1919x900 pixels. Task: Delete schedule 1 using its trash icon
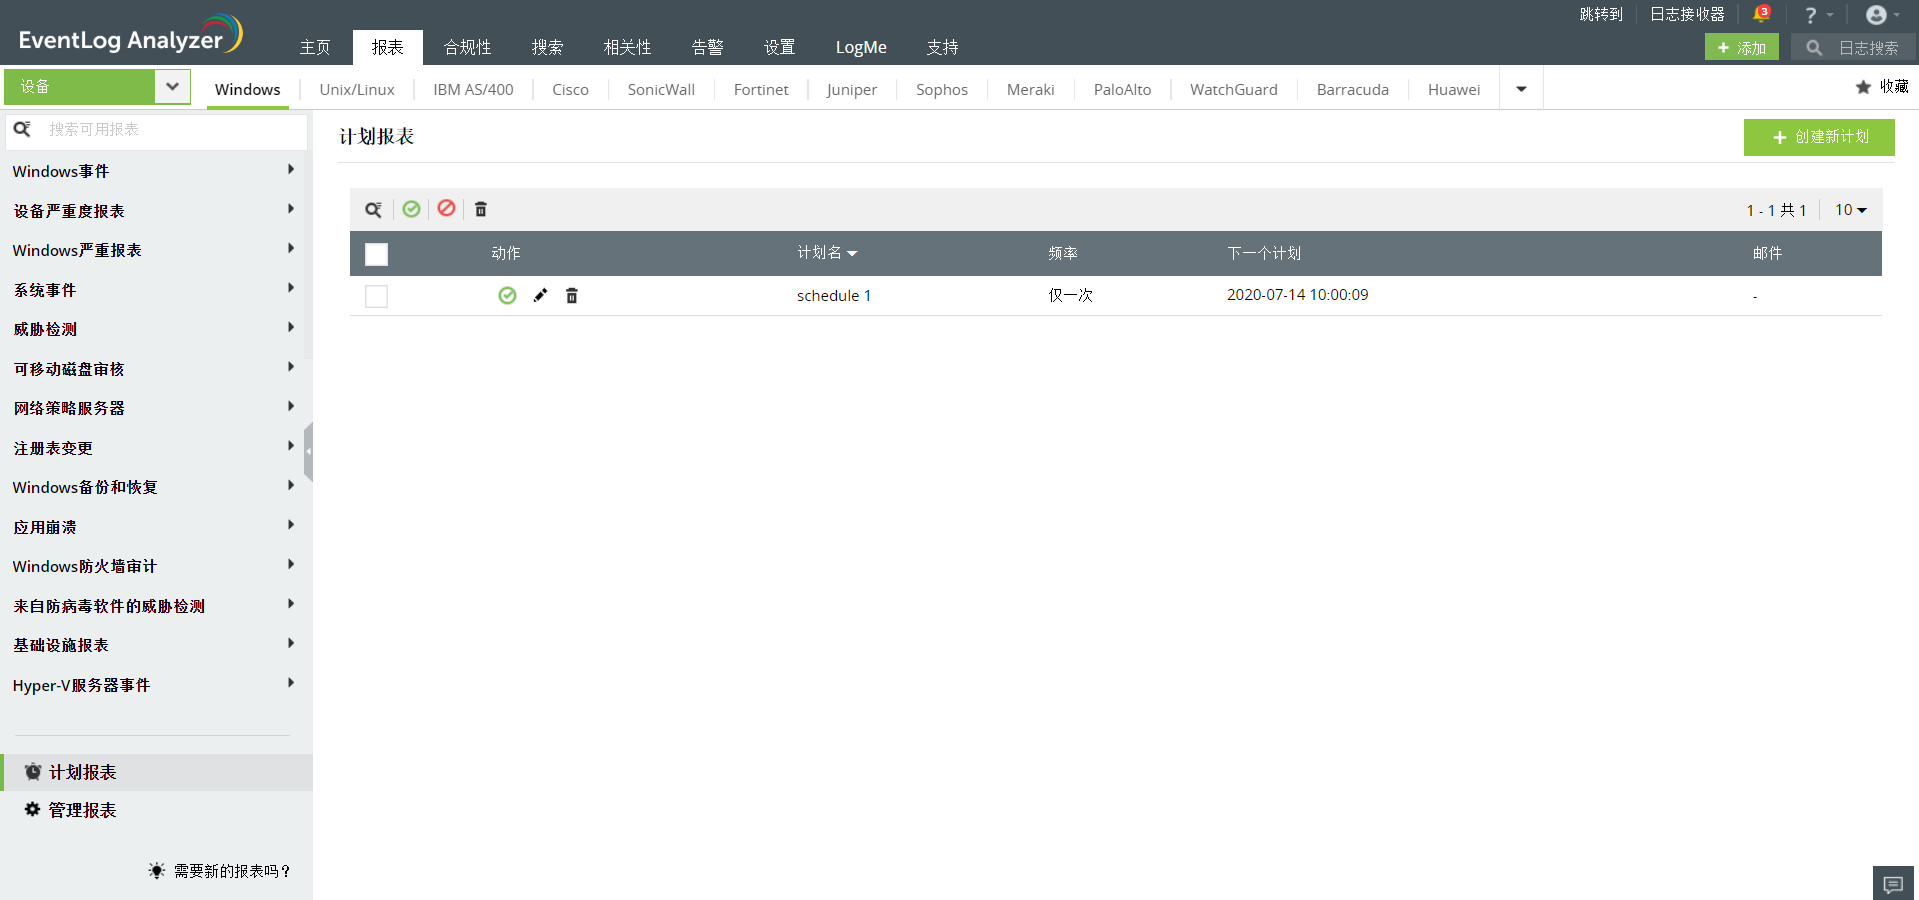[571, 295]
